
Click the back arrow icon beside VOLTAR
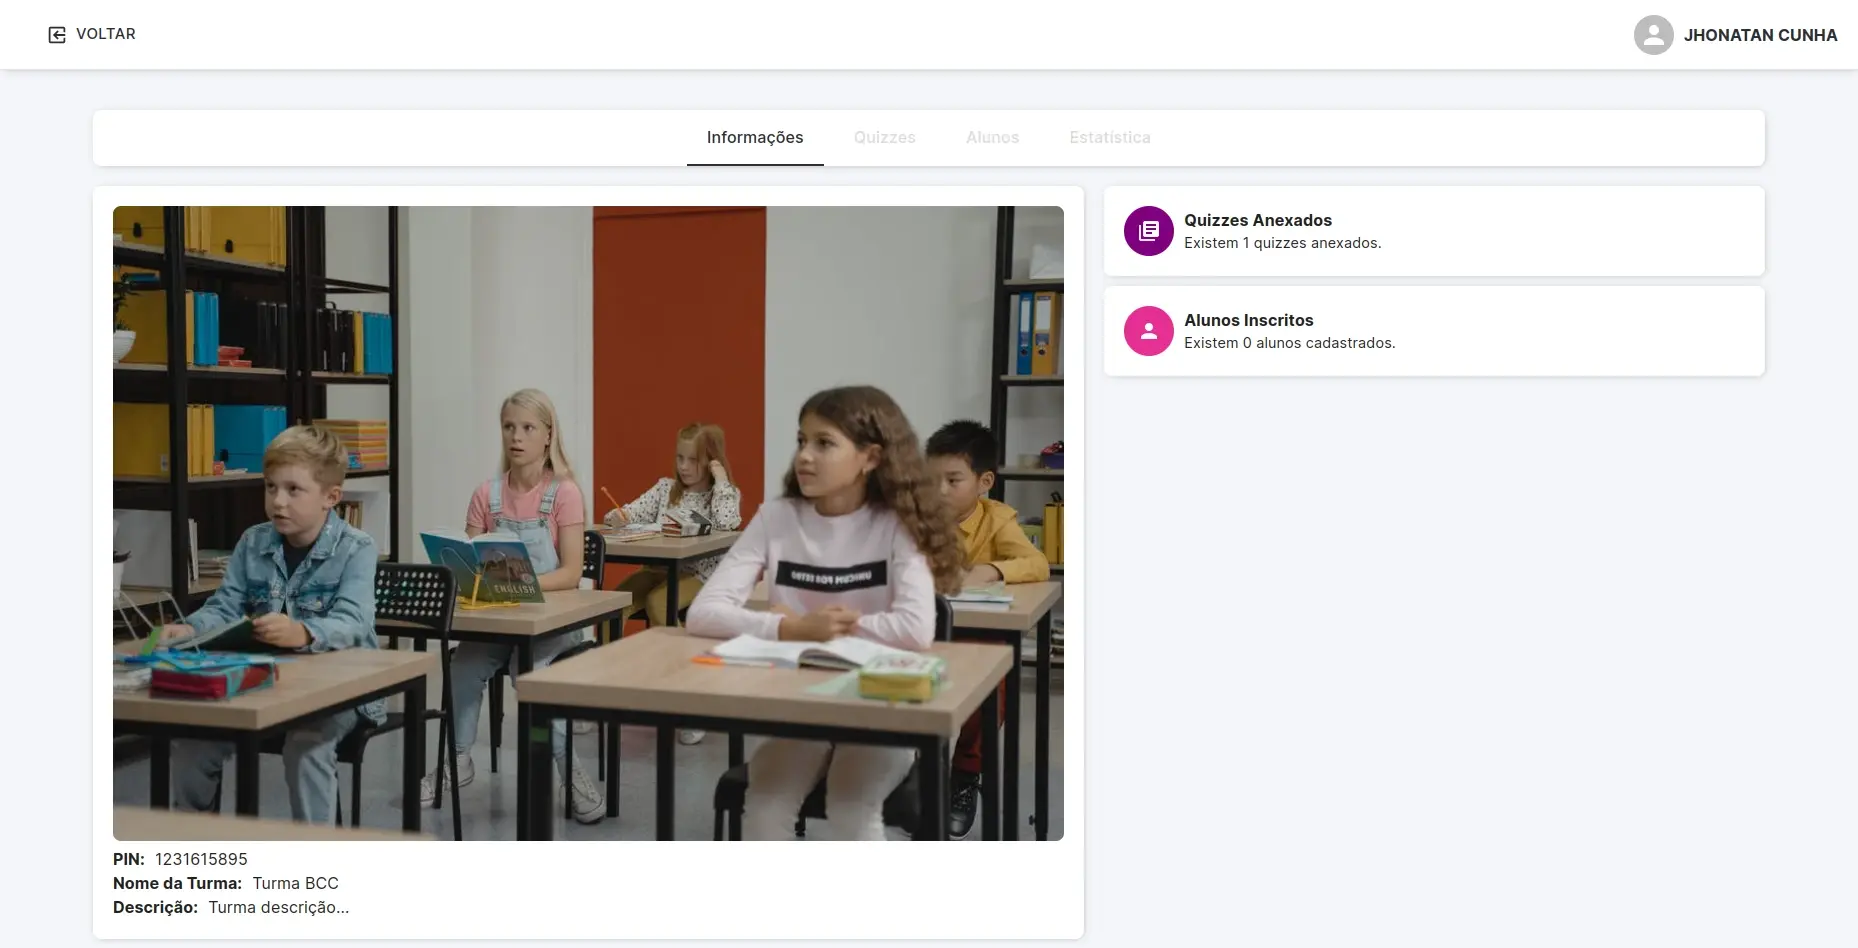point(57,35)
